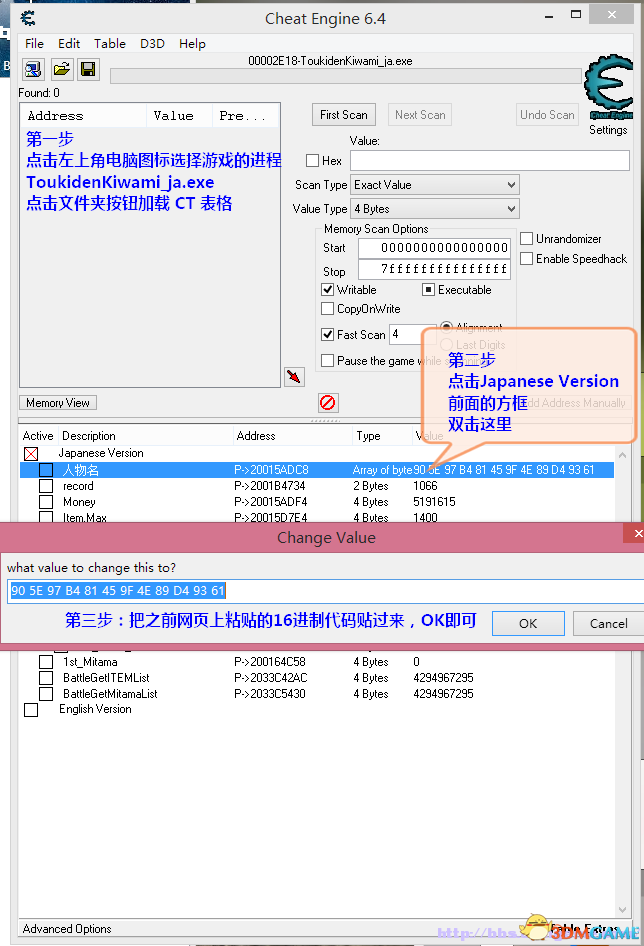
Task: Cancel the Change Value dialog
Action: (608, 623)
